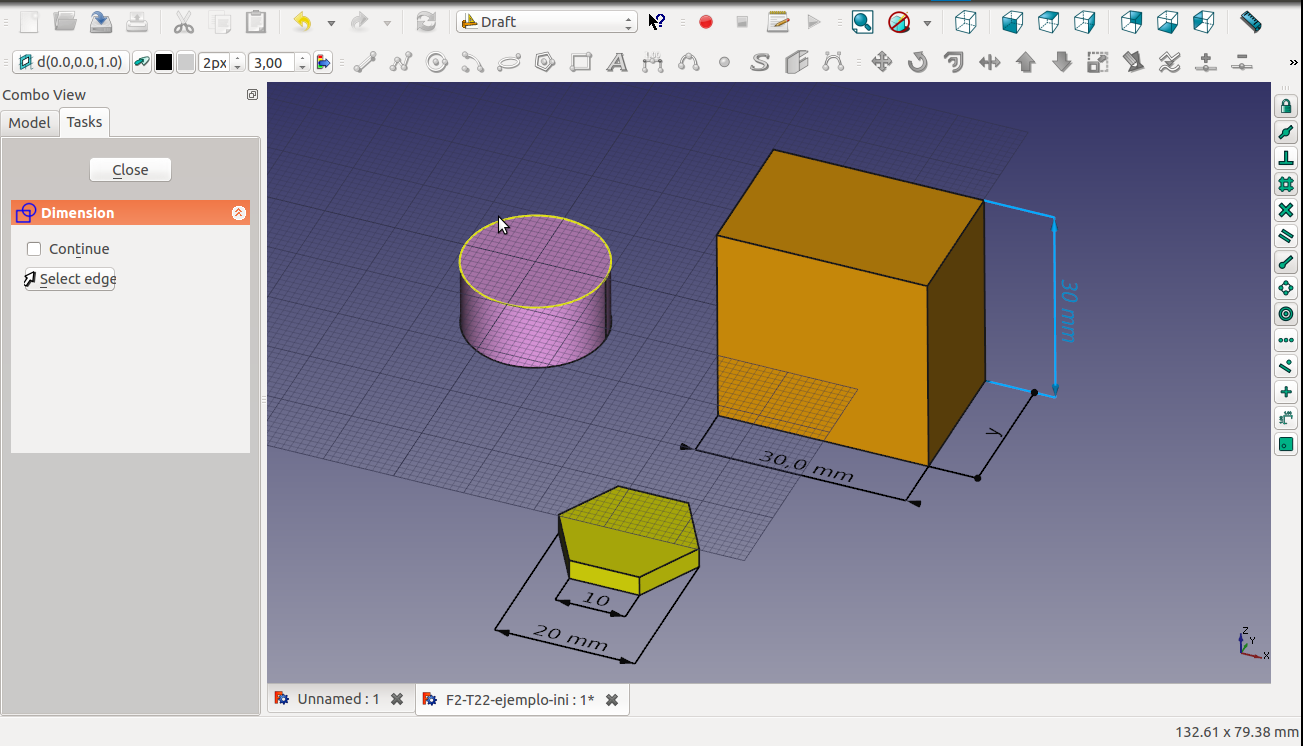The height and width of the screenshot is (746, 1303).
Task: Pick the Draft Rectangle tool
Action: coord(581,63)
